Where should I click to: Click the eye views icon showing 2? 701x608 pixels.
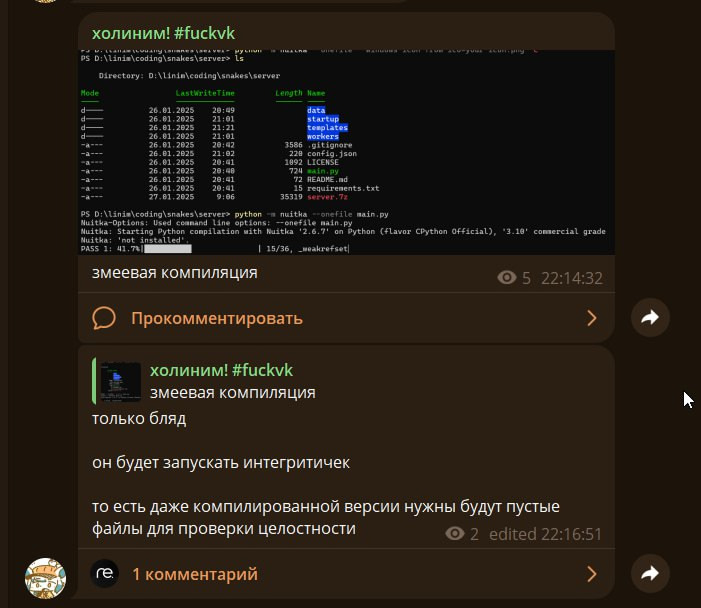tap(455, 534)
